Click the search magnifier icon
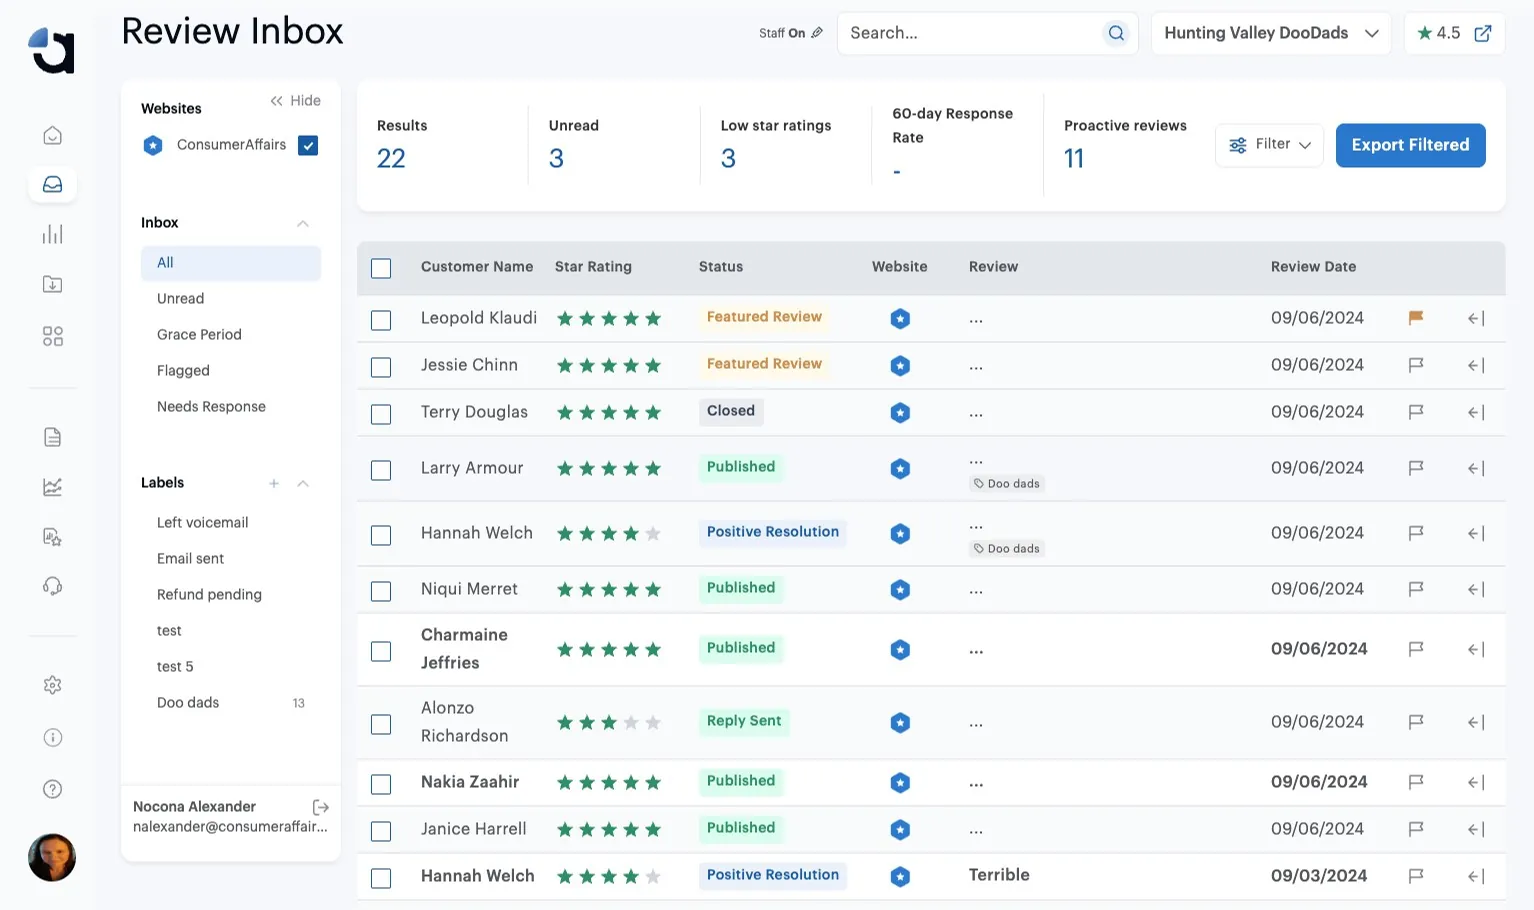The height and width of the screenshot is (910, 1534). 1116,33
